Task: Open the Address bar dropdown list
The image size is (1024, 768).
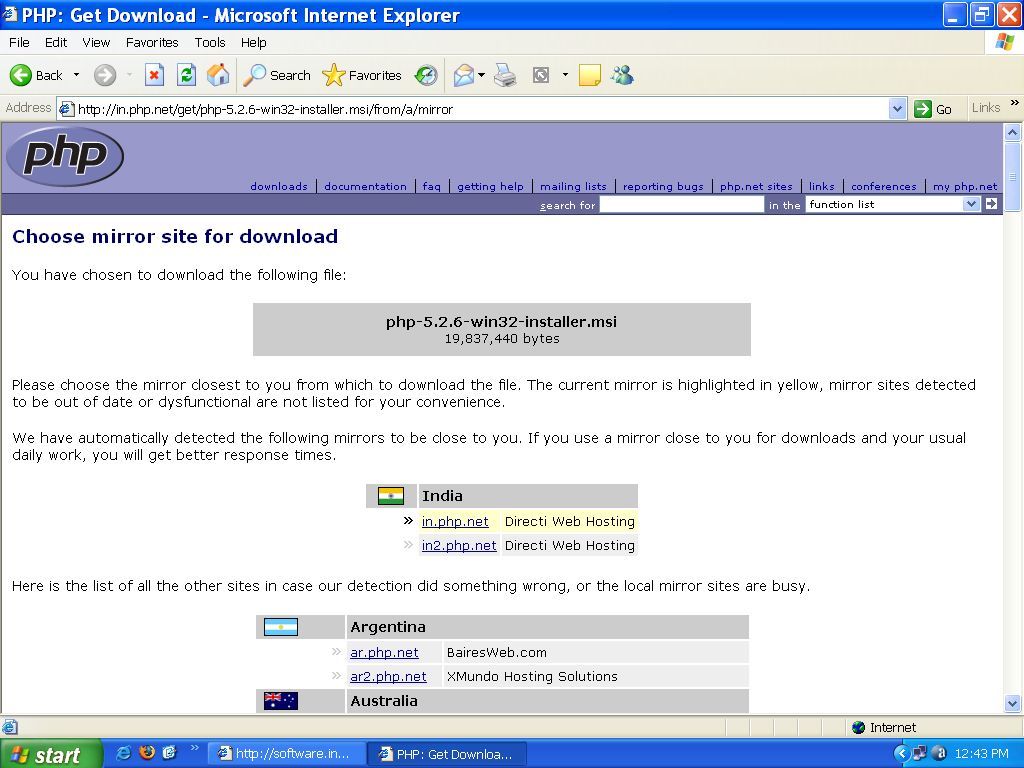Action: [898, 108]
